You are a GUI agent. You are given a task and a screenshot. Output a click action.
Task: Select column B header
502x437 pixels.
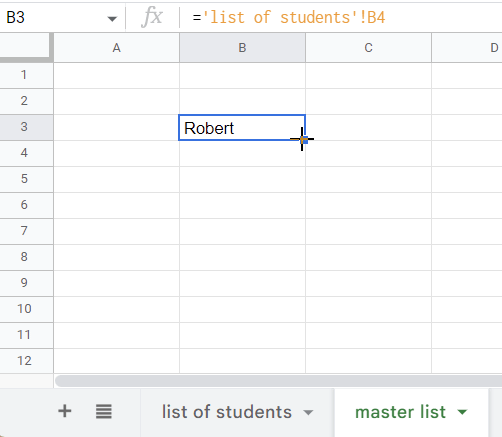coord(242,48)
